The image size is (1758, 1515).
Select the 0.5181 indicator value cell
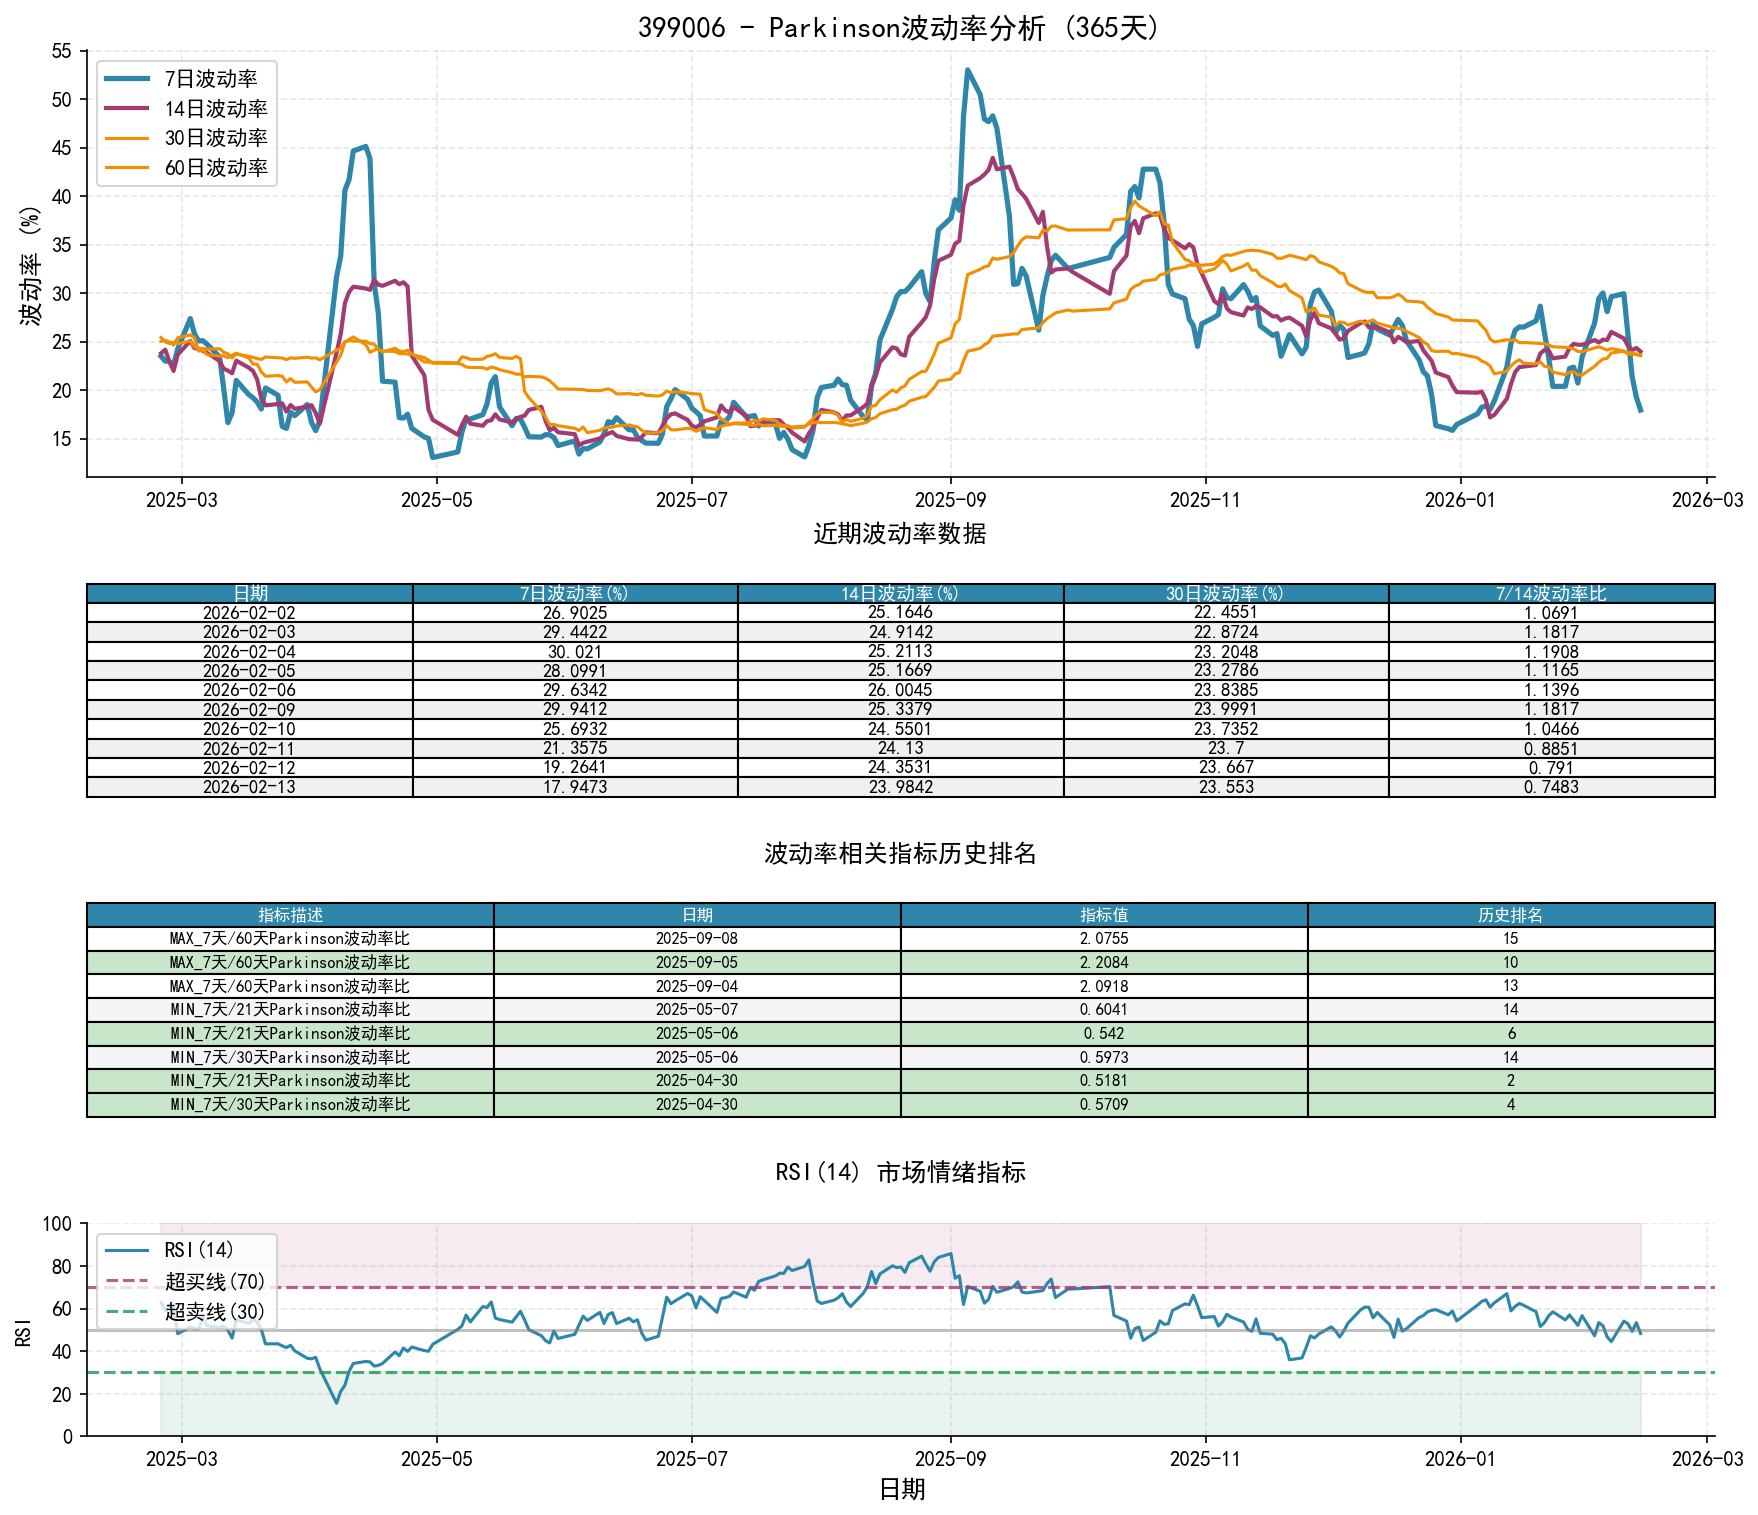point(1104,1081)
